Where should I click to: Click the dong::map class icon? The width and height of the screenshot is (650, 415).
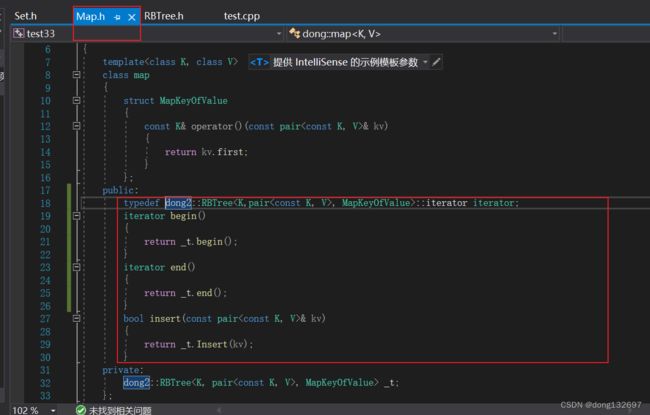tap(294, 33)
